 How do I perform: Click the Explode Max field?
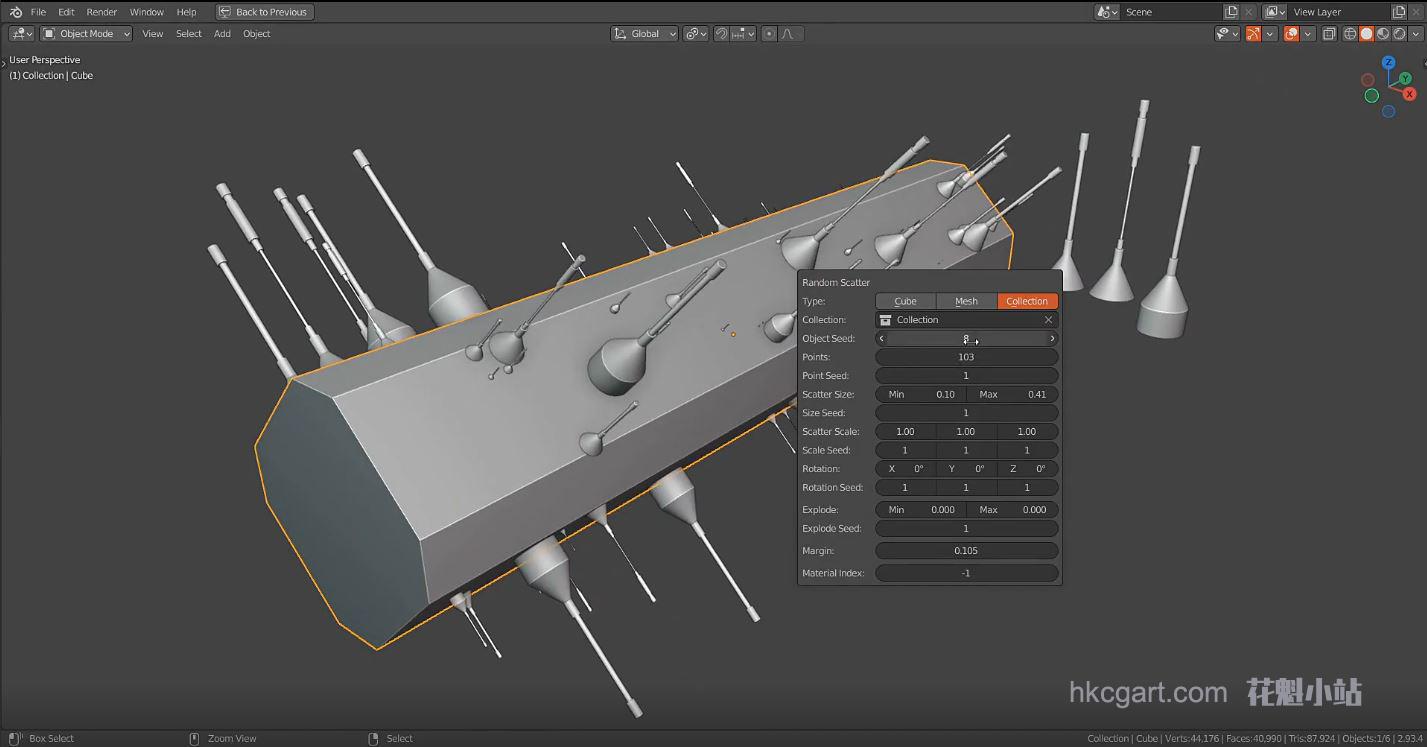[1013, 510]
